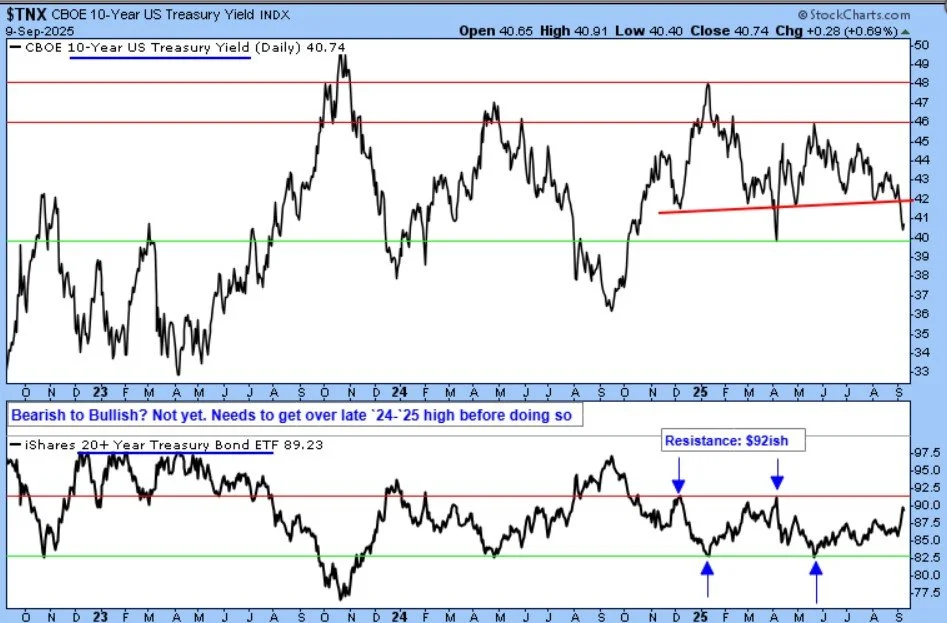
Task: Click the 37 label on the yield axis
Action: tap(921, 295)
